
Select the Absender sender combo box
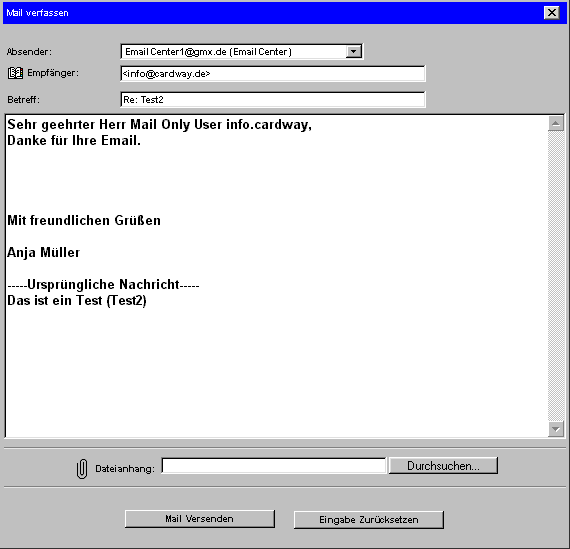tap(241, 52)
